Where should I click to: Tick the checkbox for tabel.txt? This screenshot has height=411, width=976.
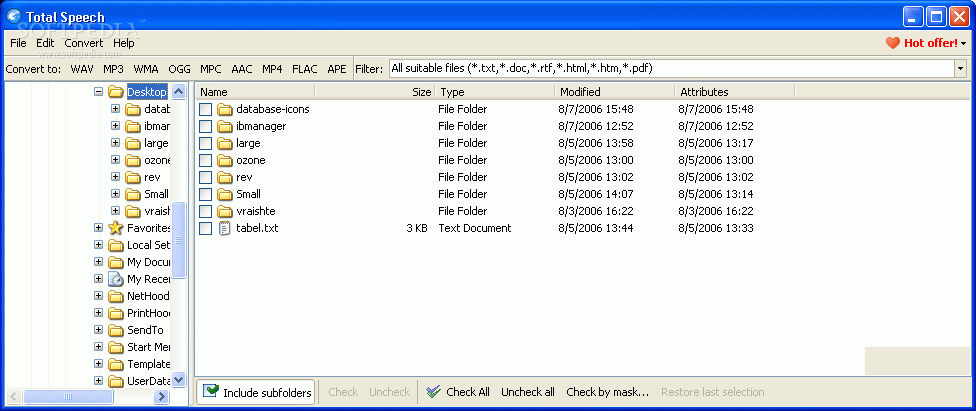(x=205, y=228)
